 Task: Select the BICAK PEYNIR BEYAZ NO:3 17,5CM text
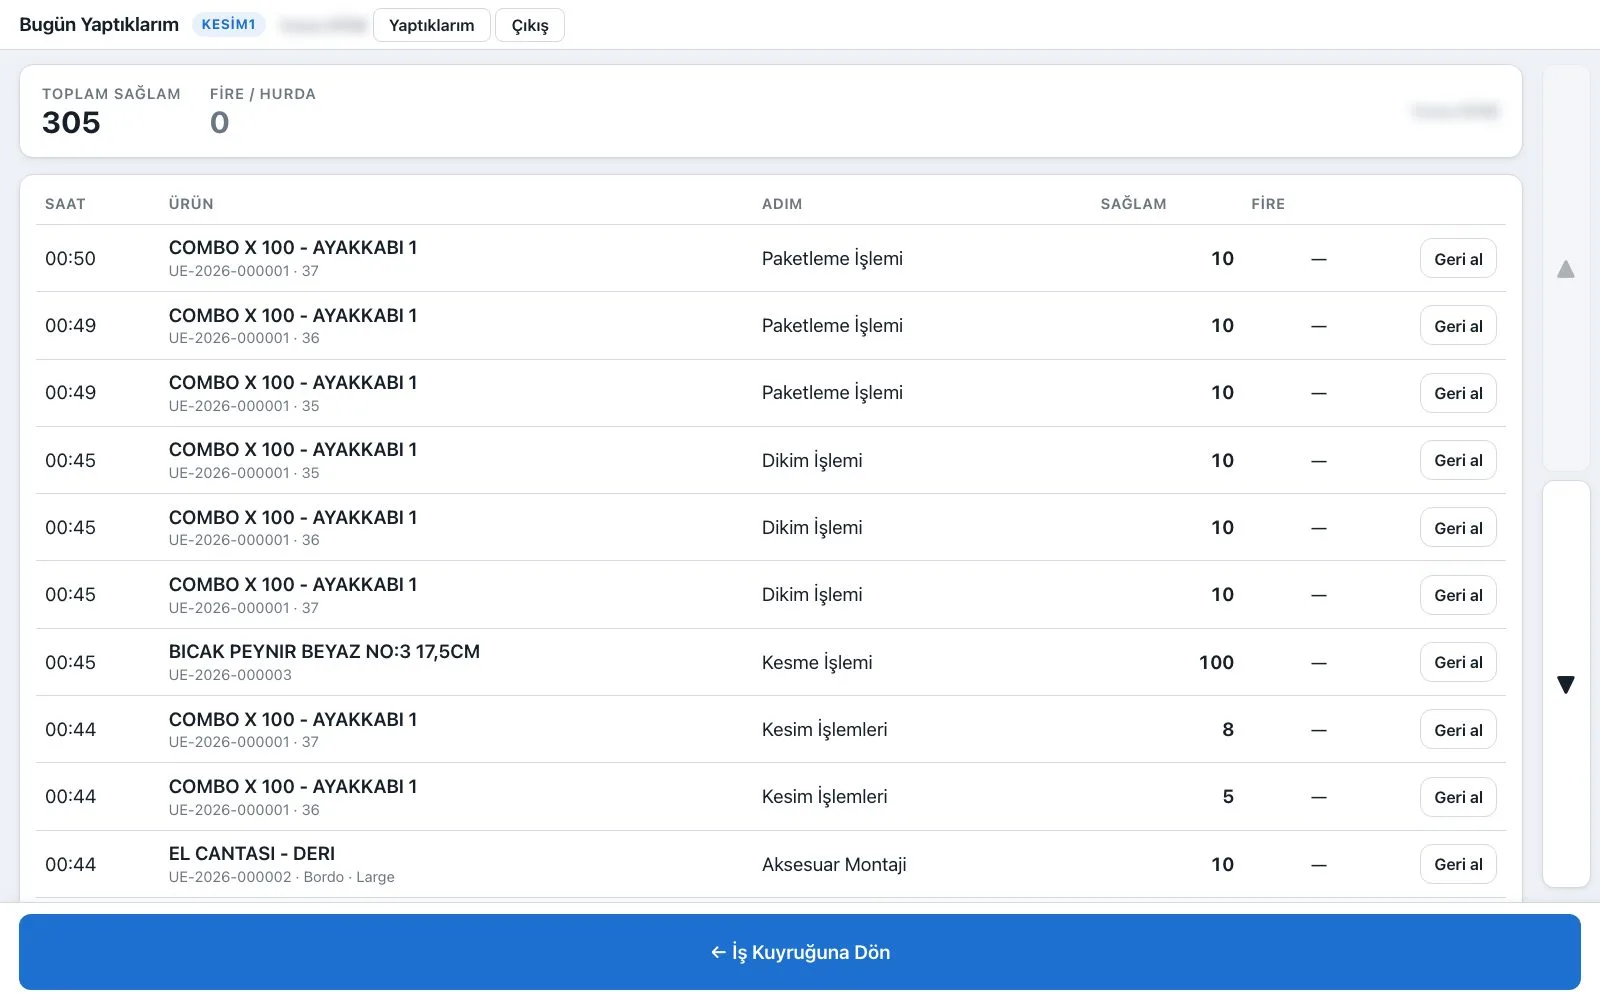(x=324, y=651)
